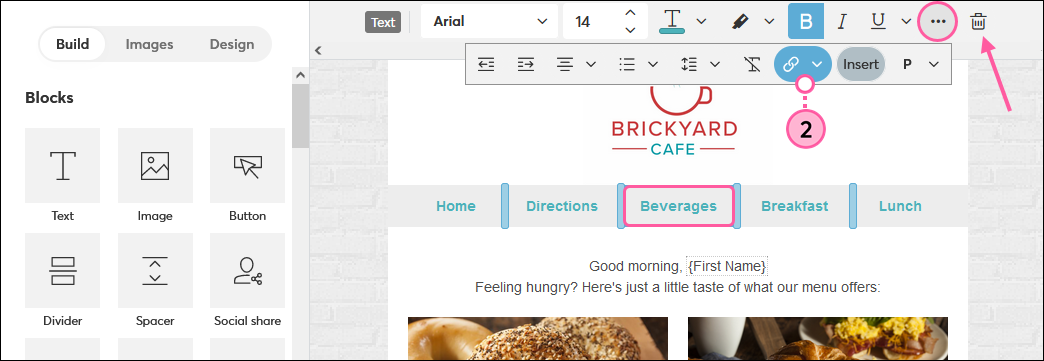Image resolution: width=1044 pixels, height=361 pixels.
Task: Increase indent with the indent icon
Action: [x=526, y=64]
